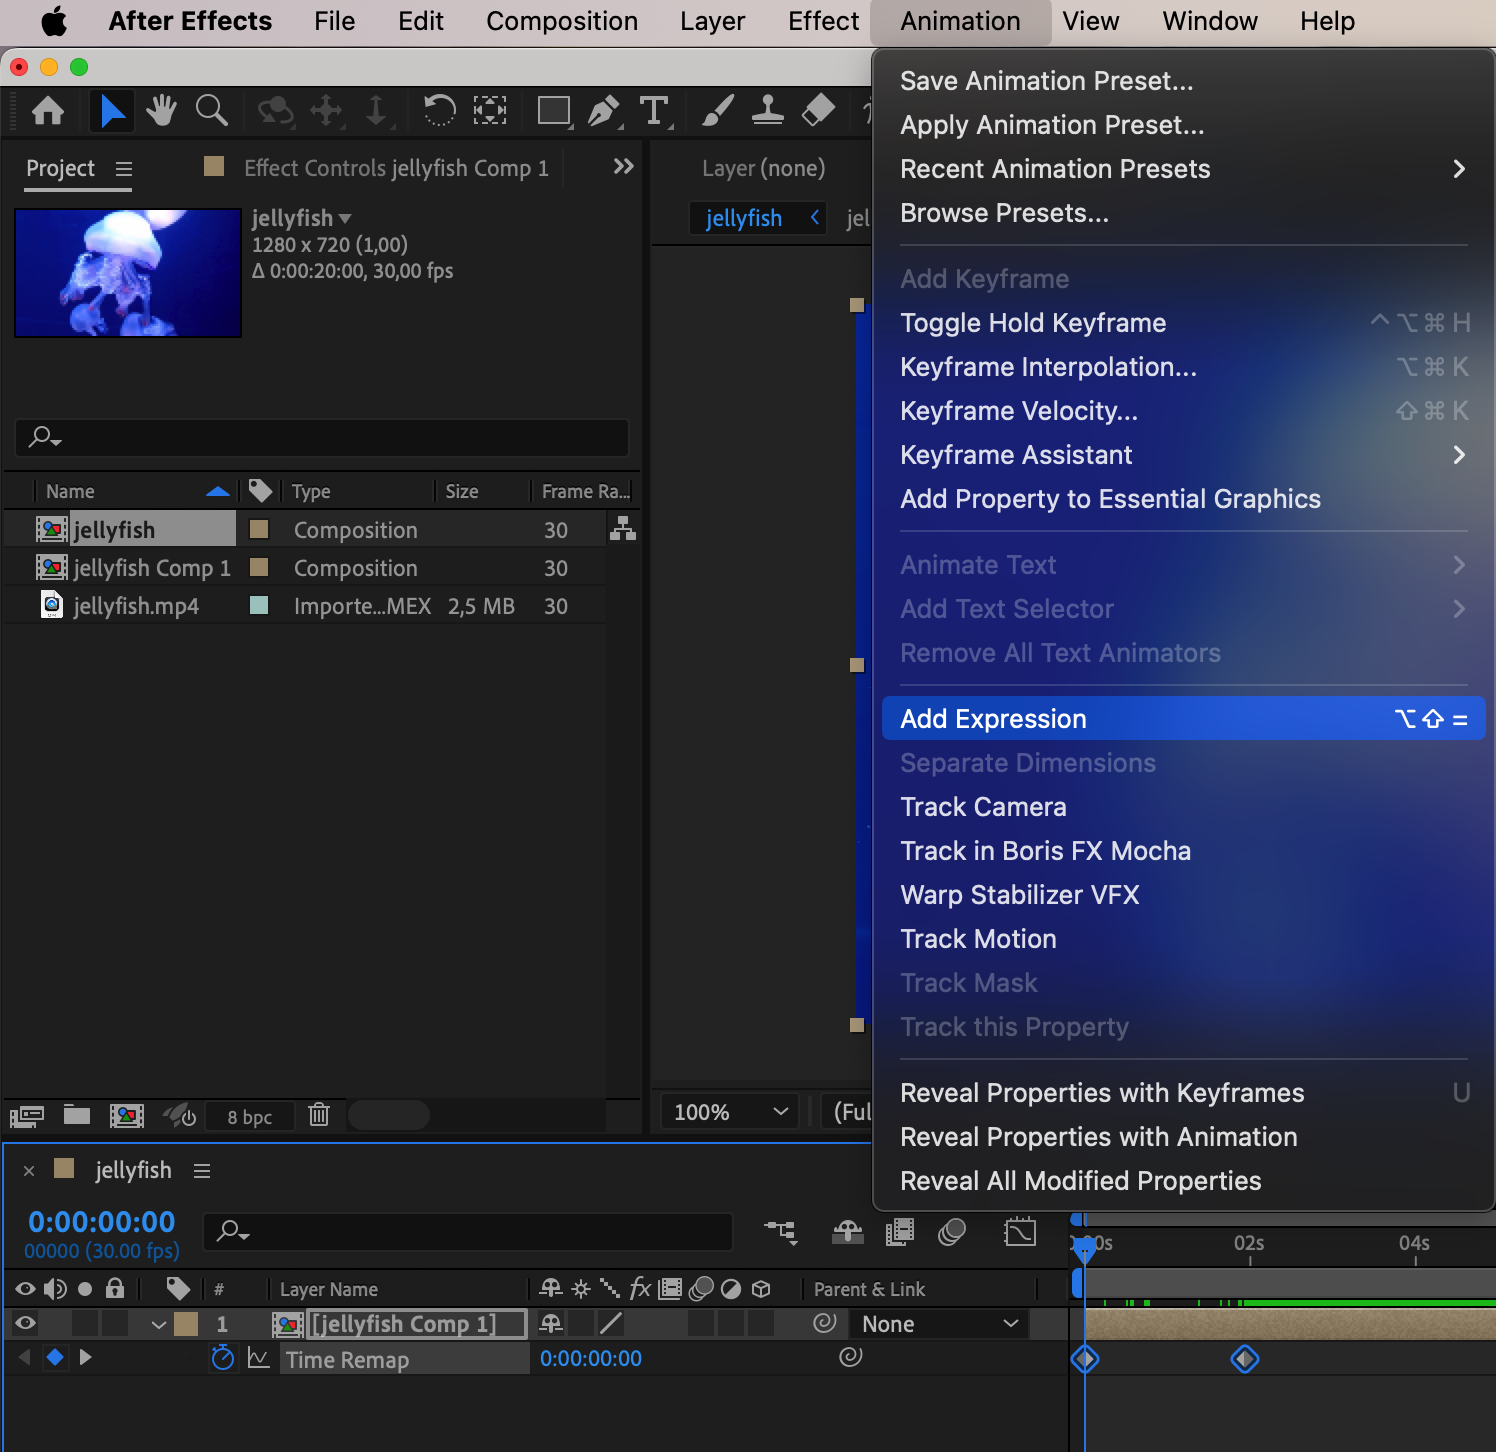Viewport: 1496px width, 1452px height.
Task: Open the Parent & Link None dropdown
Action: 939,1324
